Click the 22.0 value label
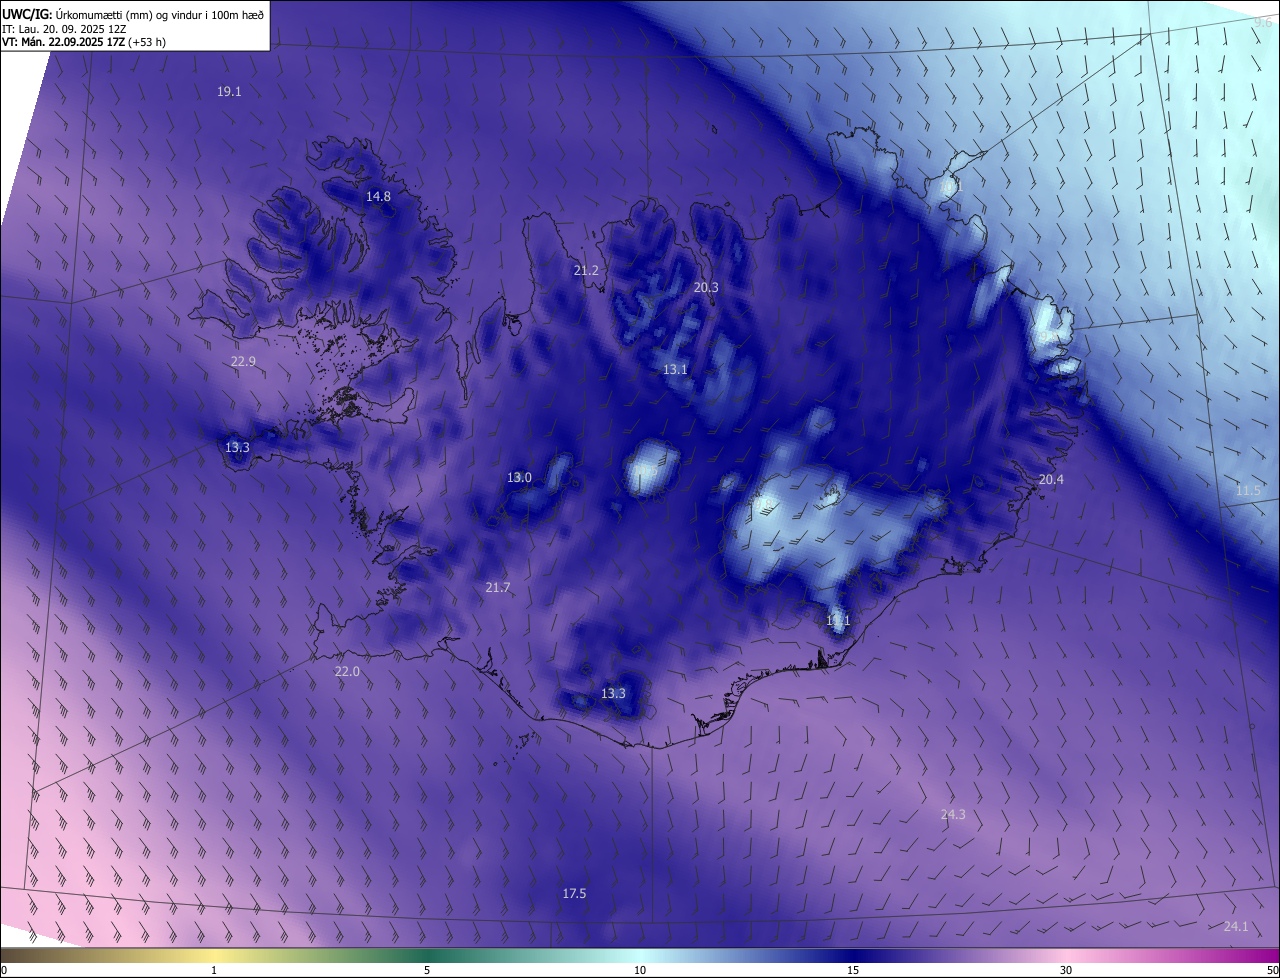Image resolution: width=1280 pixels, height=978 pixels. (347, 671)
